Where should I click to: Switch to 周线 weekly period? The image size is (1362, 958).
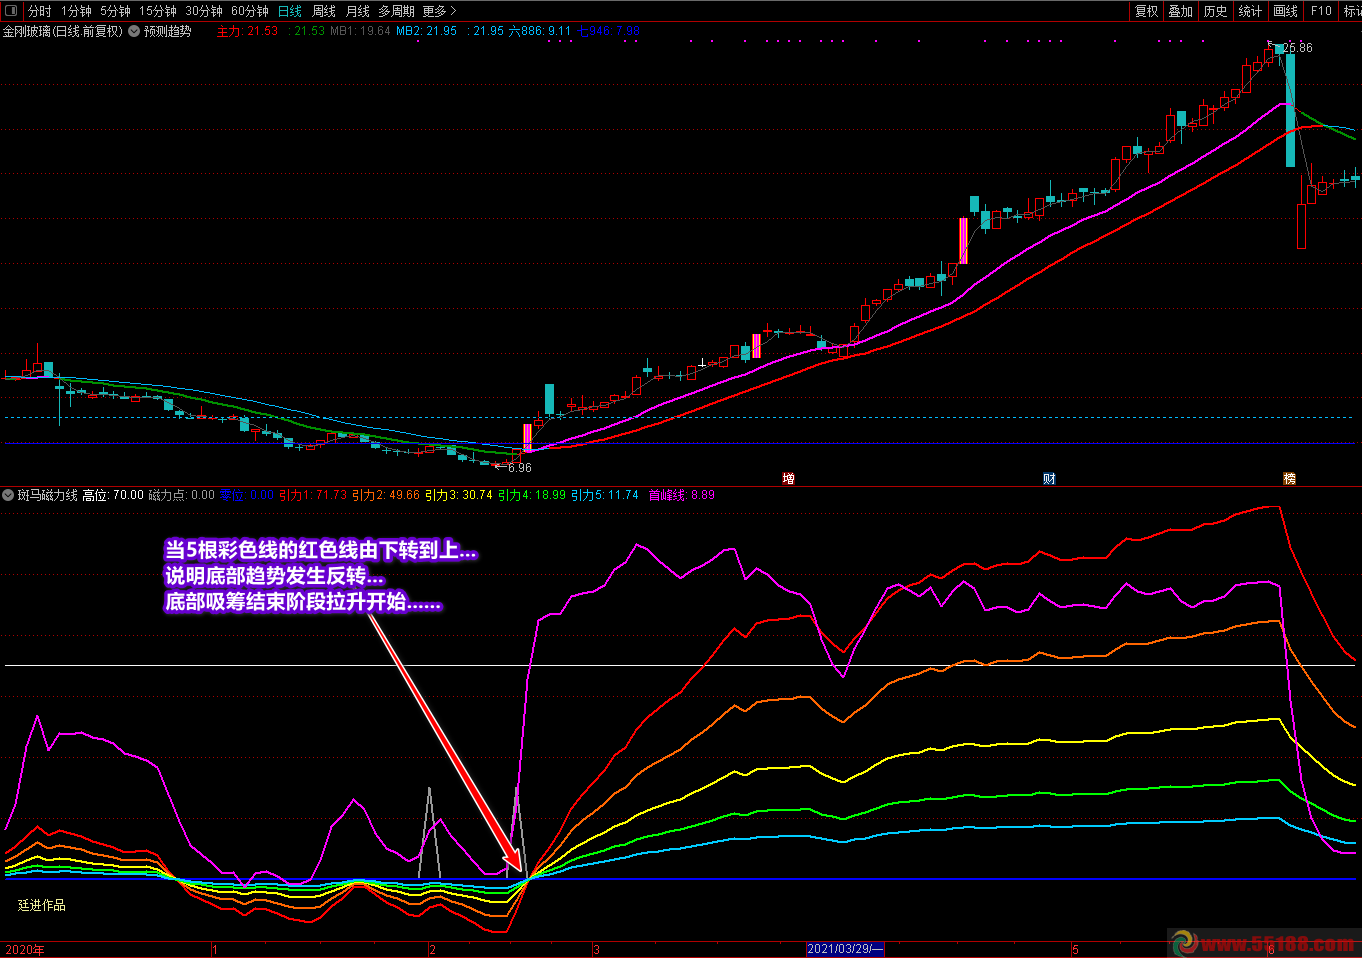click(324, 11)
